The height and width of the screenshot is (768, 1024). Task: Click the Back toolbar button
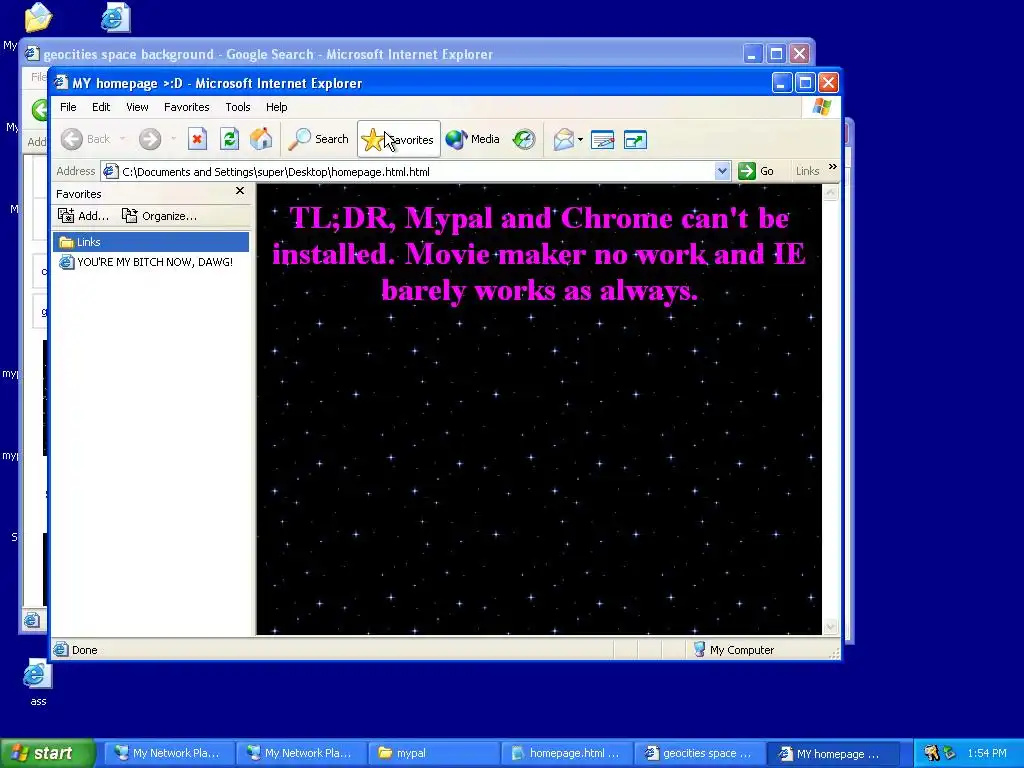[86, 139]
